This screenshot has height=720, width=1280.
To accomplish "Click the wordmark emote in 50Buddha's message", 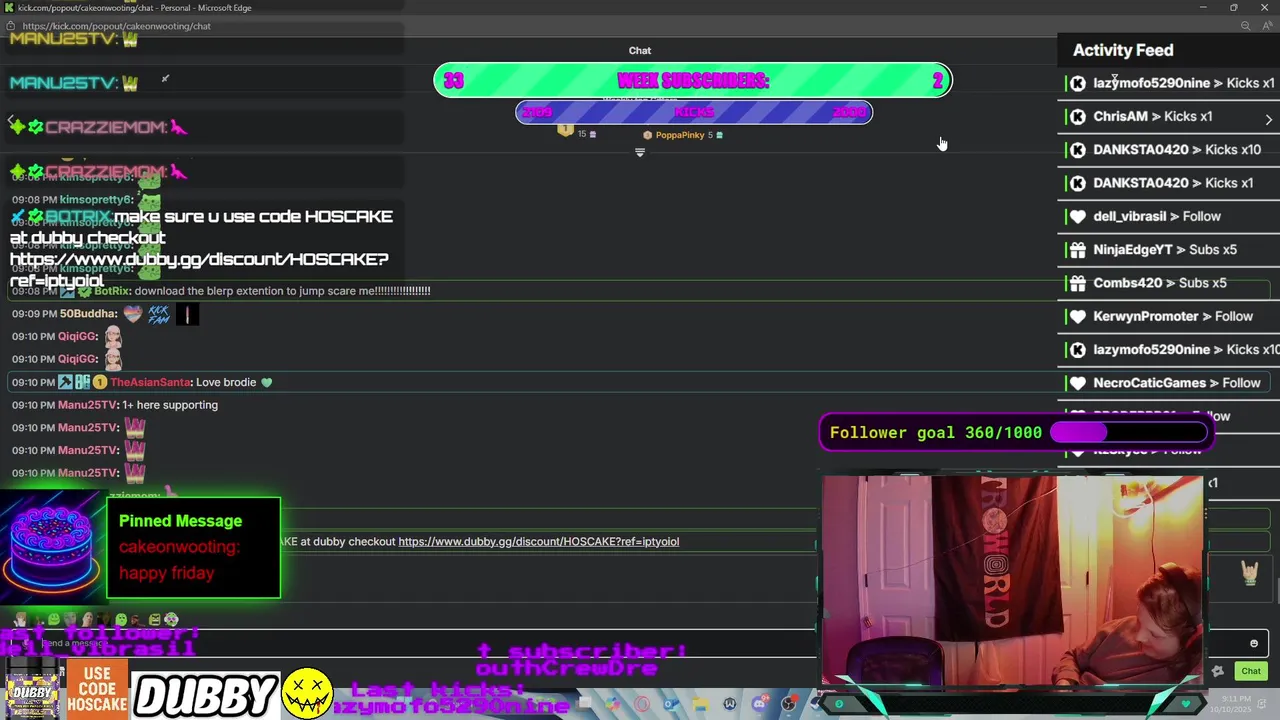I will (x=159, y=315).
